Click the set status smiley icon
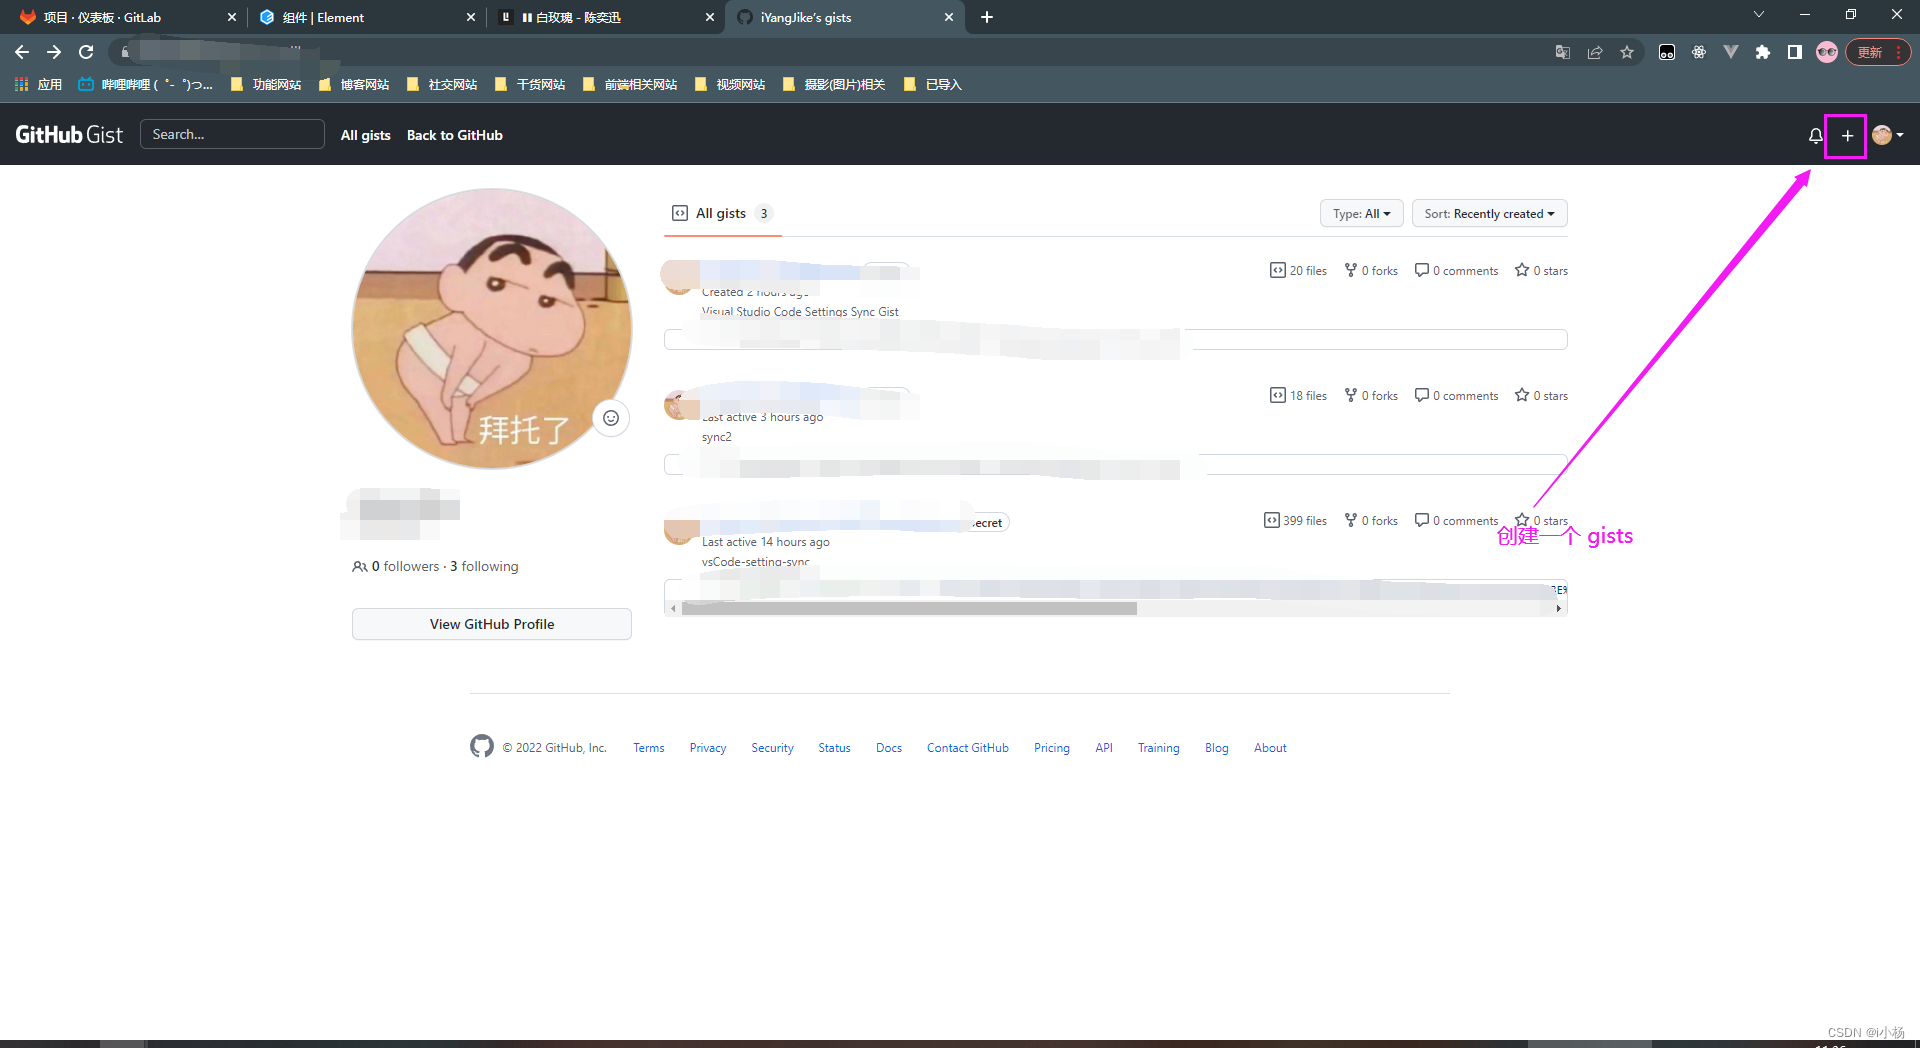The width and height of the screenshot is (1920, 1048). [611, 418]
